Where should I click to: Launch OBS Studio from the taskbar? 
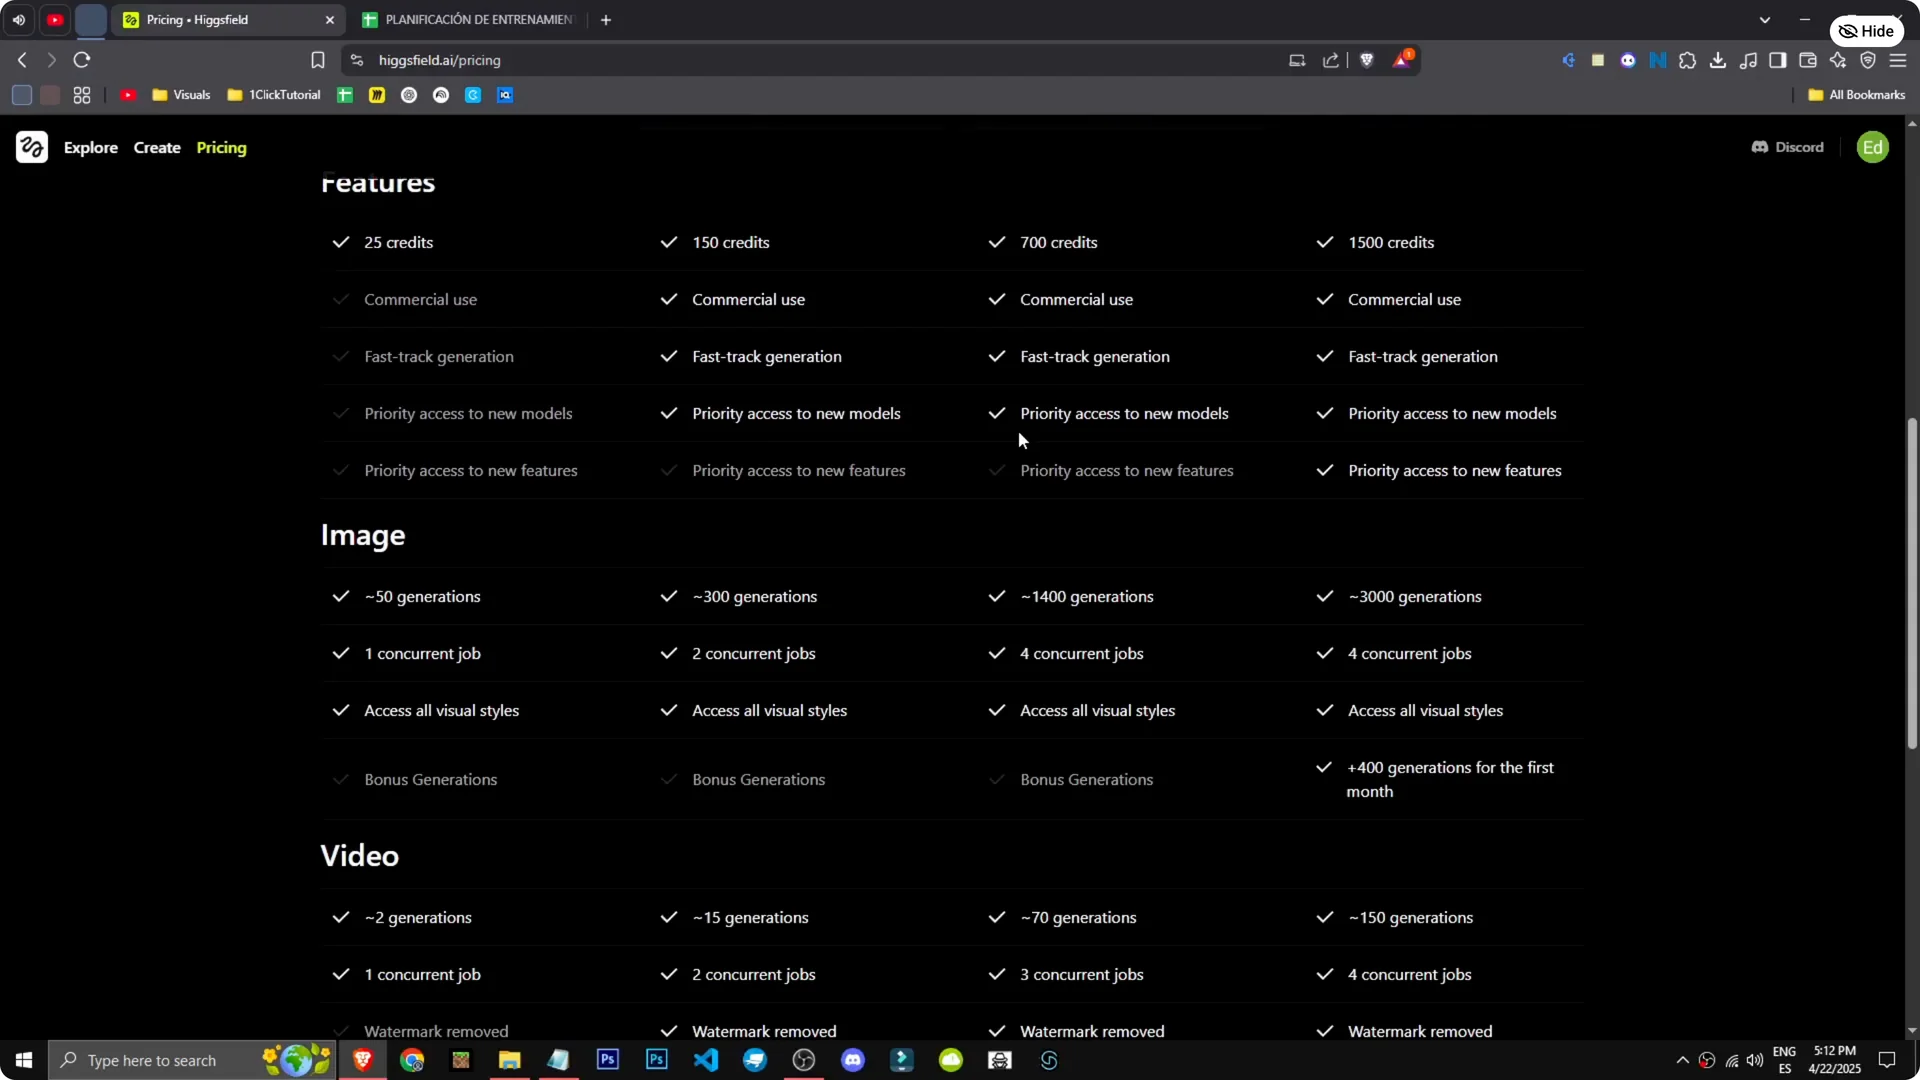(x=804, y=1060)
